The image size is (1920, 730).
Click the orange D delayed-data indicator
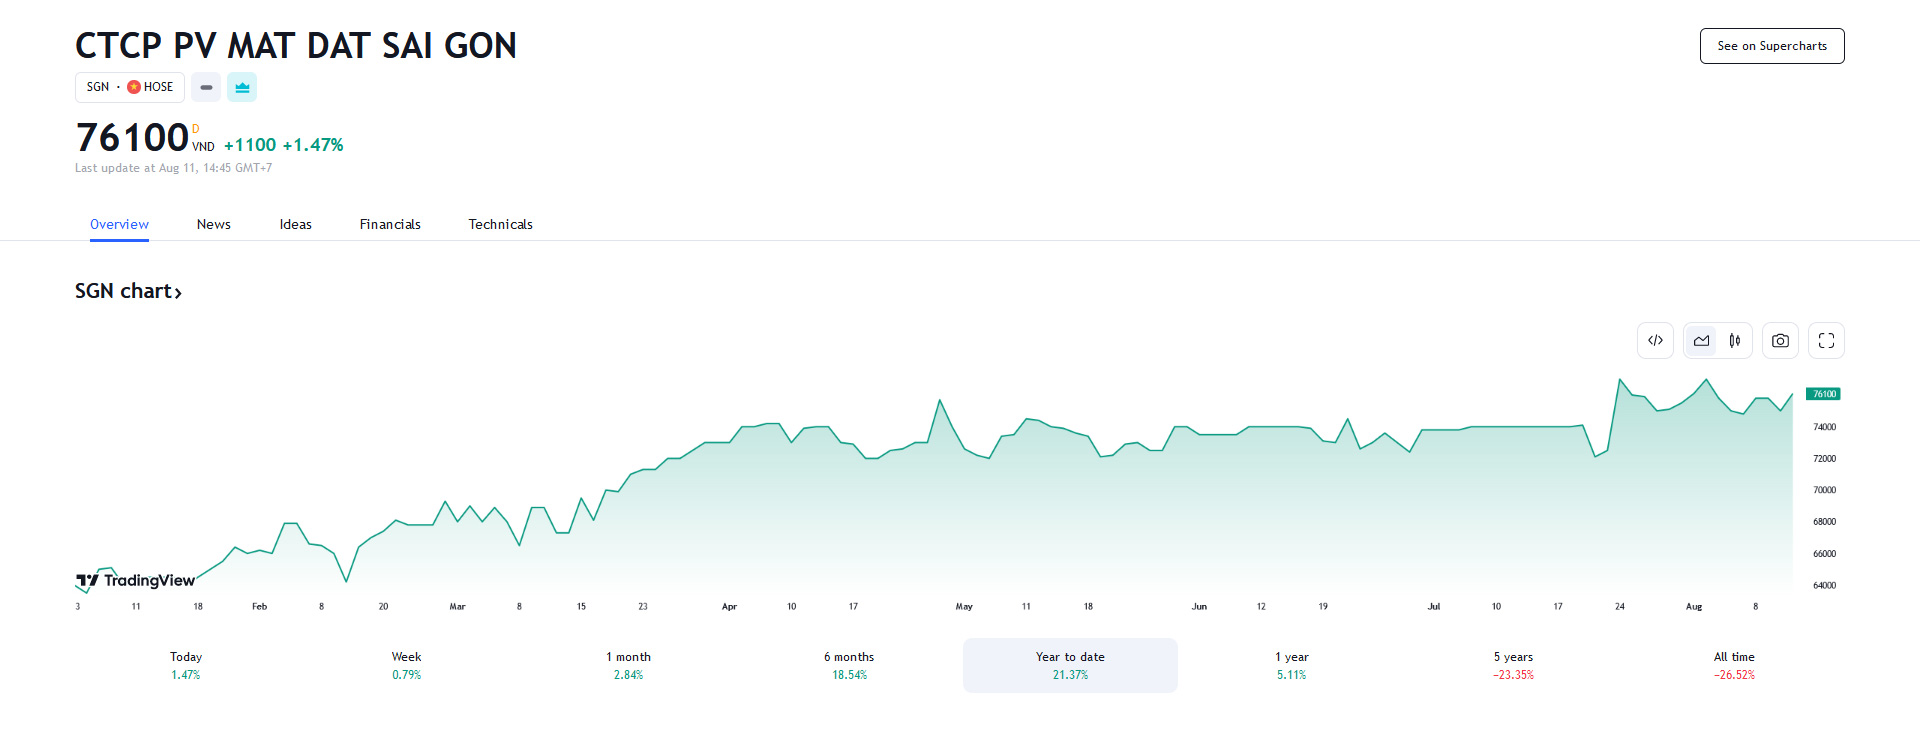(x=196, y=129)
